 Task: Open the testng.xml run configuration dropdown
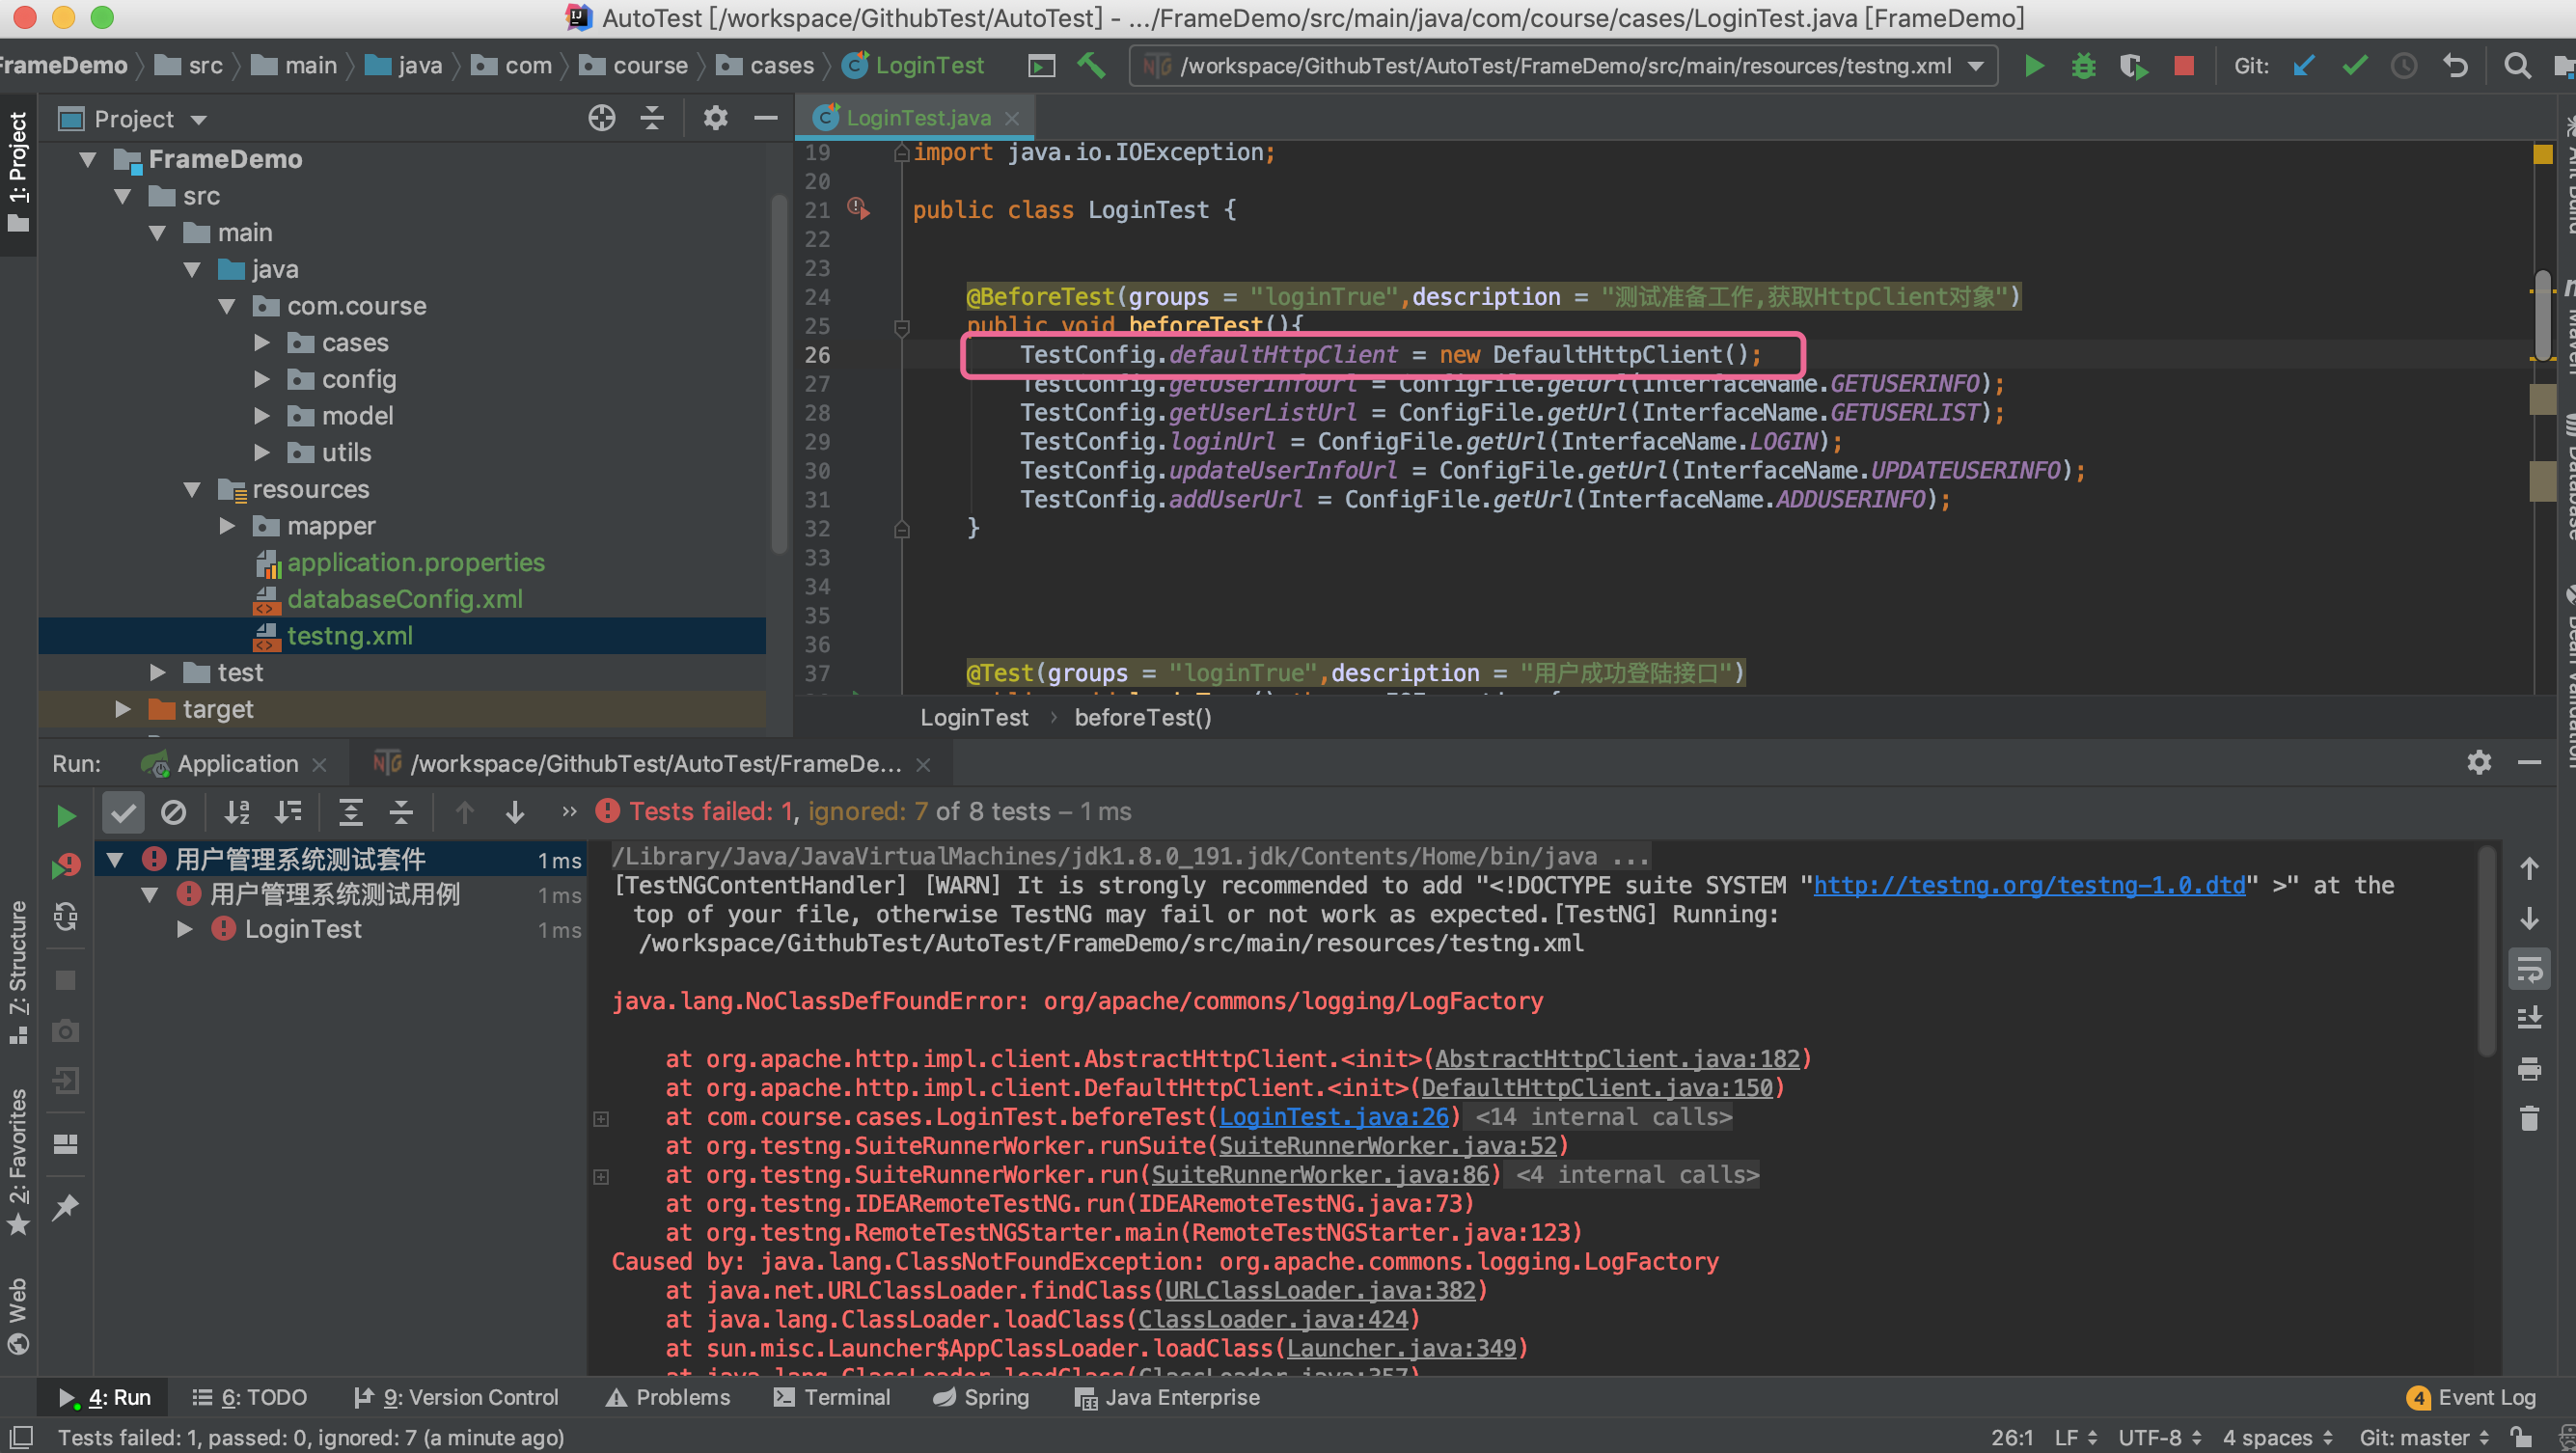tap(1976, 66)
